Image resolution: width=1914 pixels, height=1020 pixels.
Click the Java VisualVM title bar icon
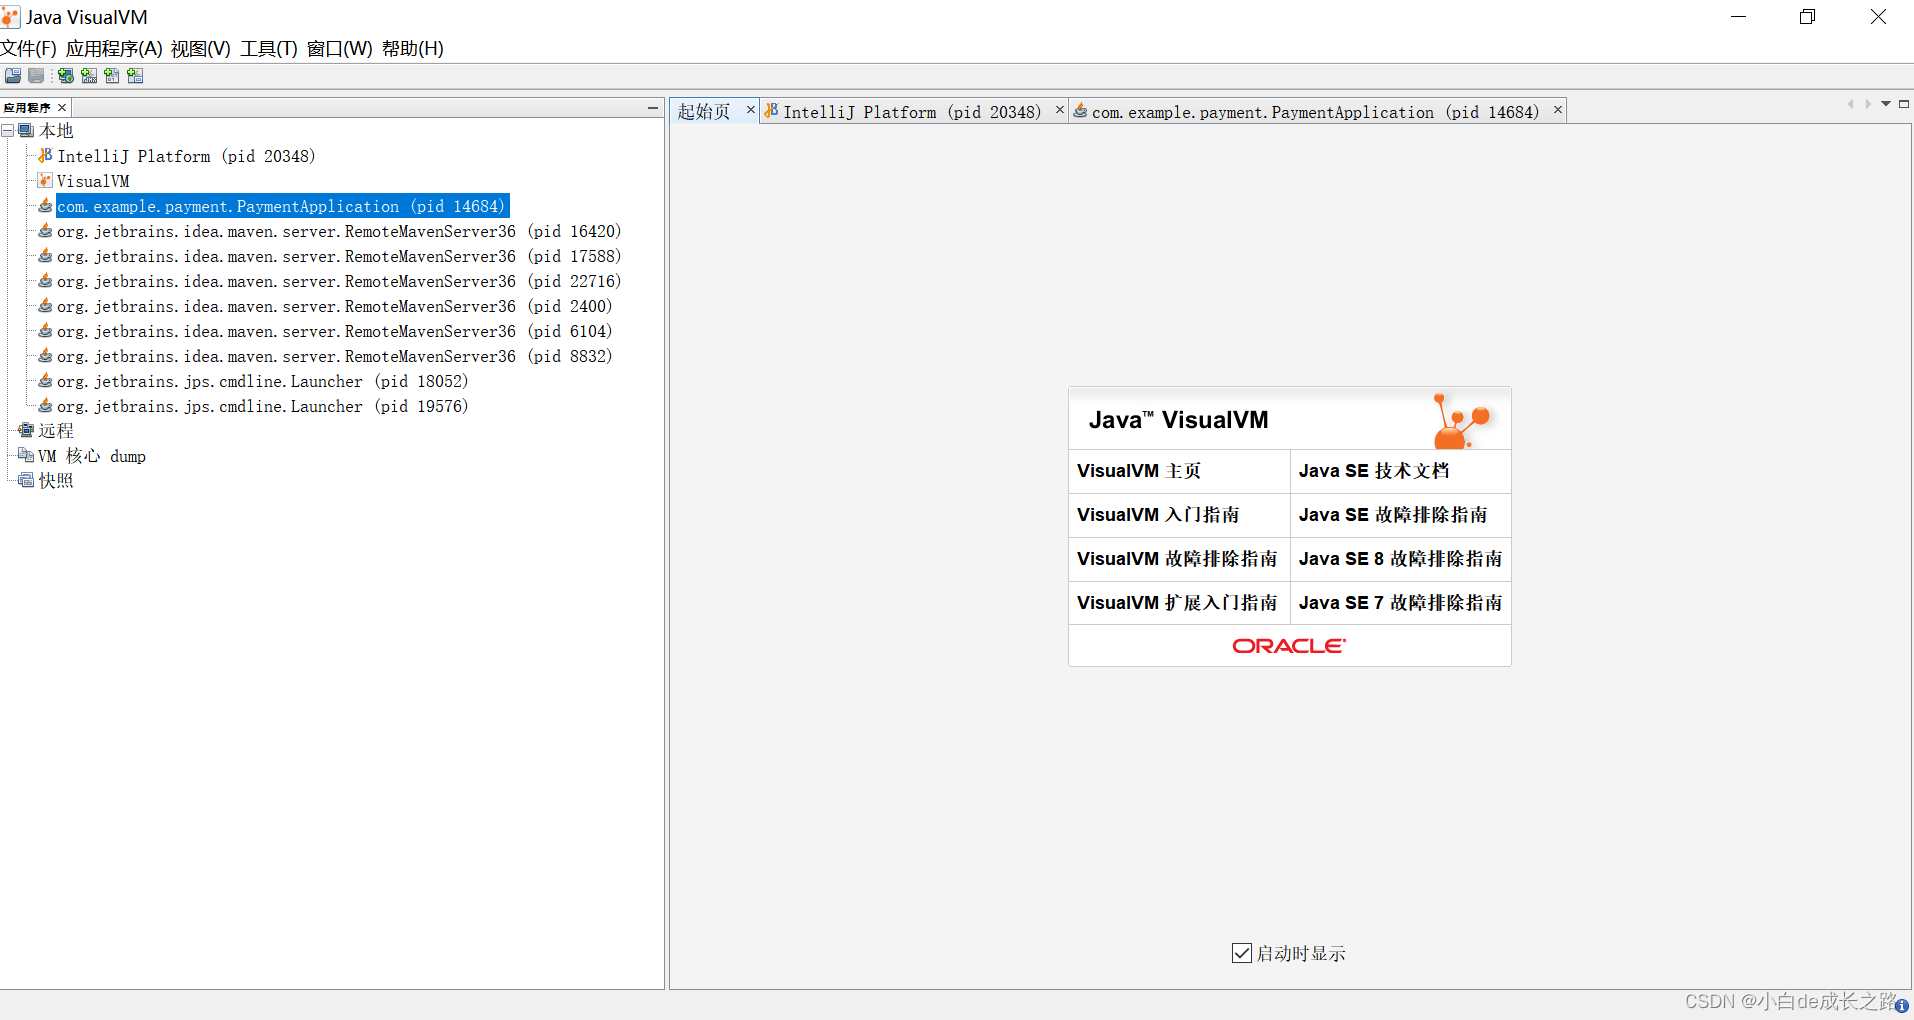10,17
